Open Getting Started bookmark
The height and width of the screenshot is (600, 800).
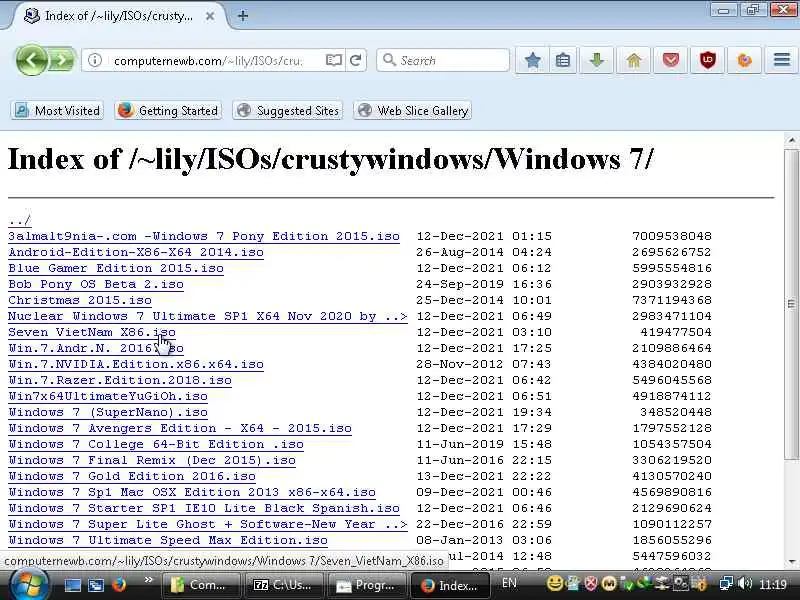(x=168, y=111)
